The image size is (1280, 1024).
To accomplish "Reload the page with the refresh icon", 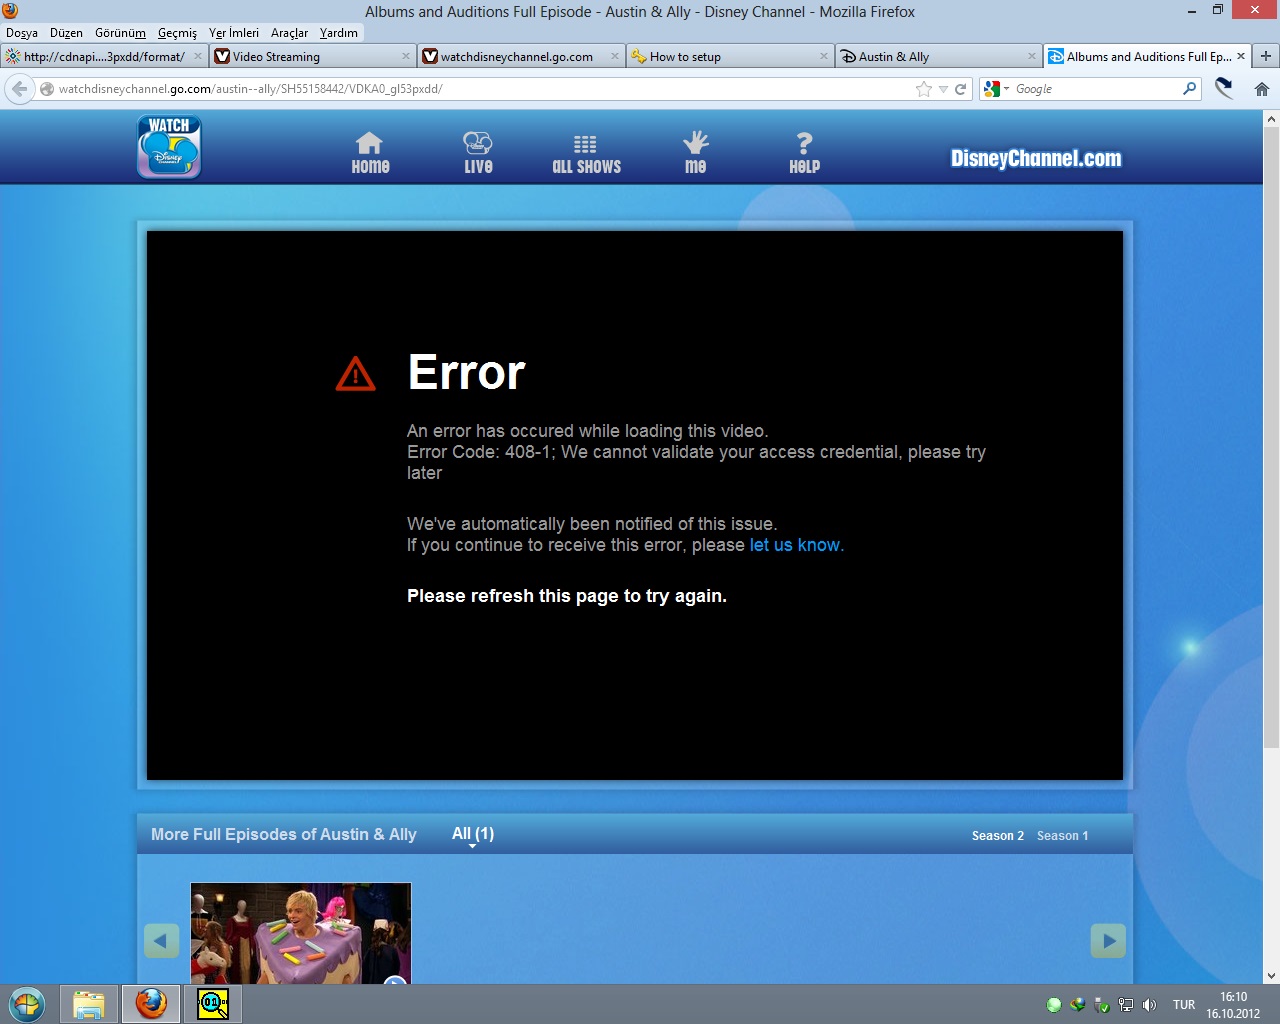I will pos(961,89).
